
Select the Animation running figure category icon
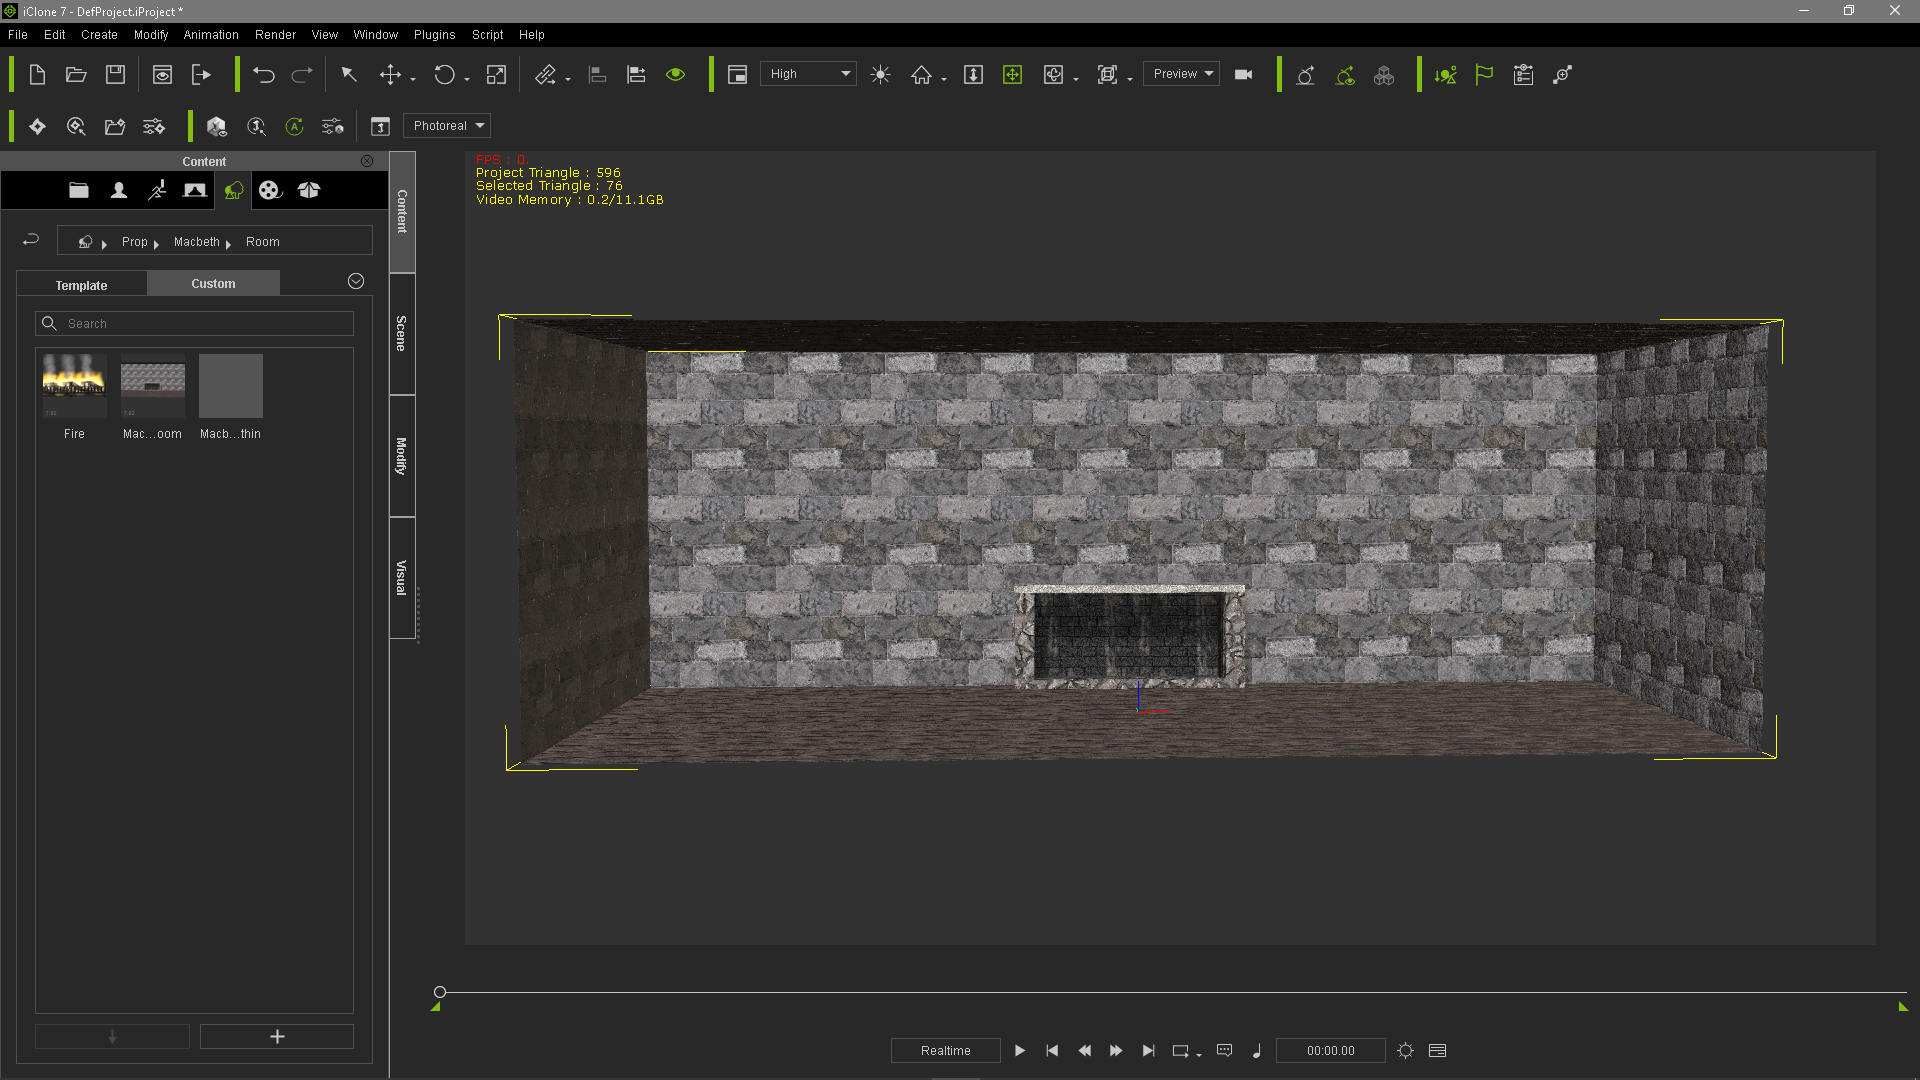pos(157,190)
